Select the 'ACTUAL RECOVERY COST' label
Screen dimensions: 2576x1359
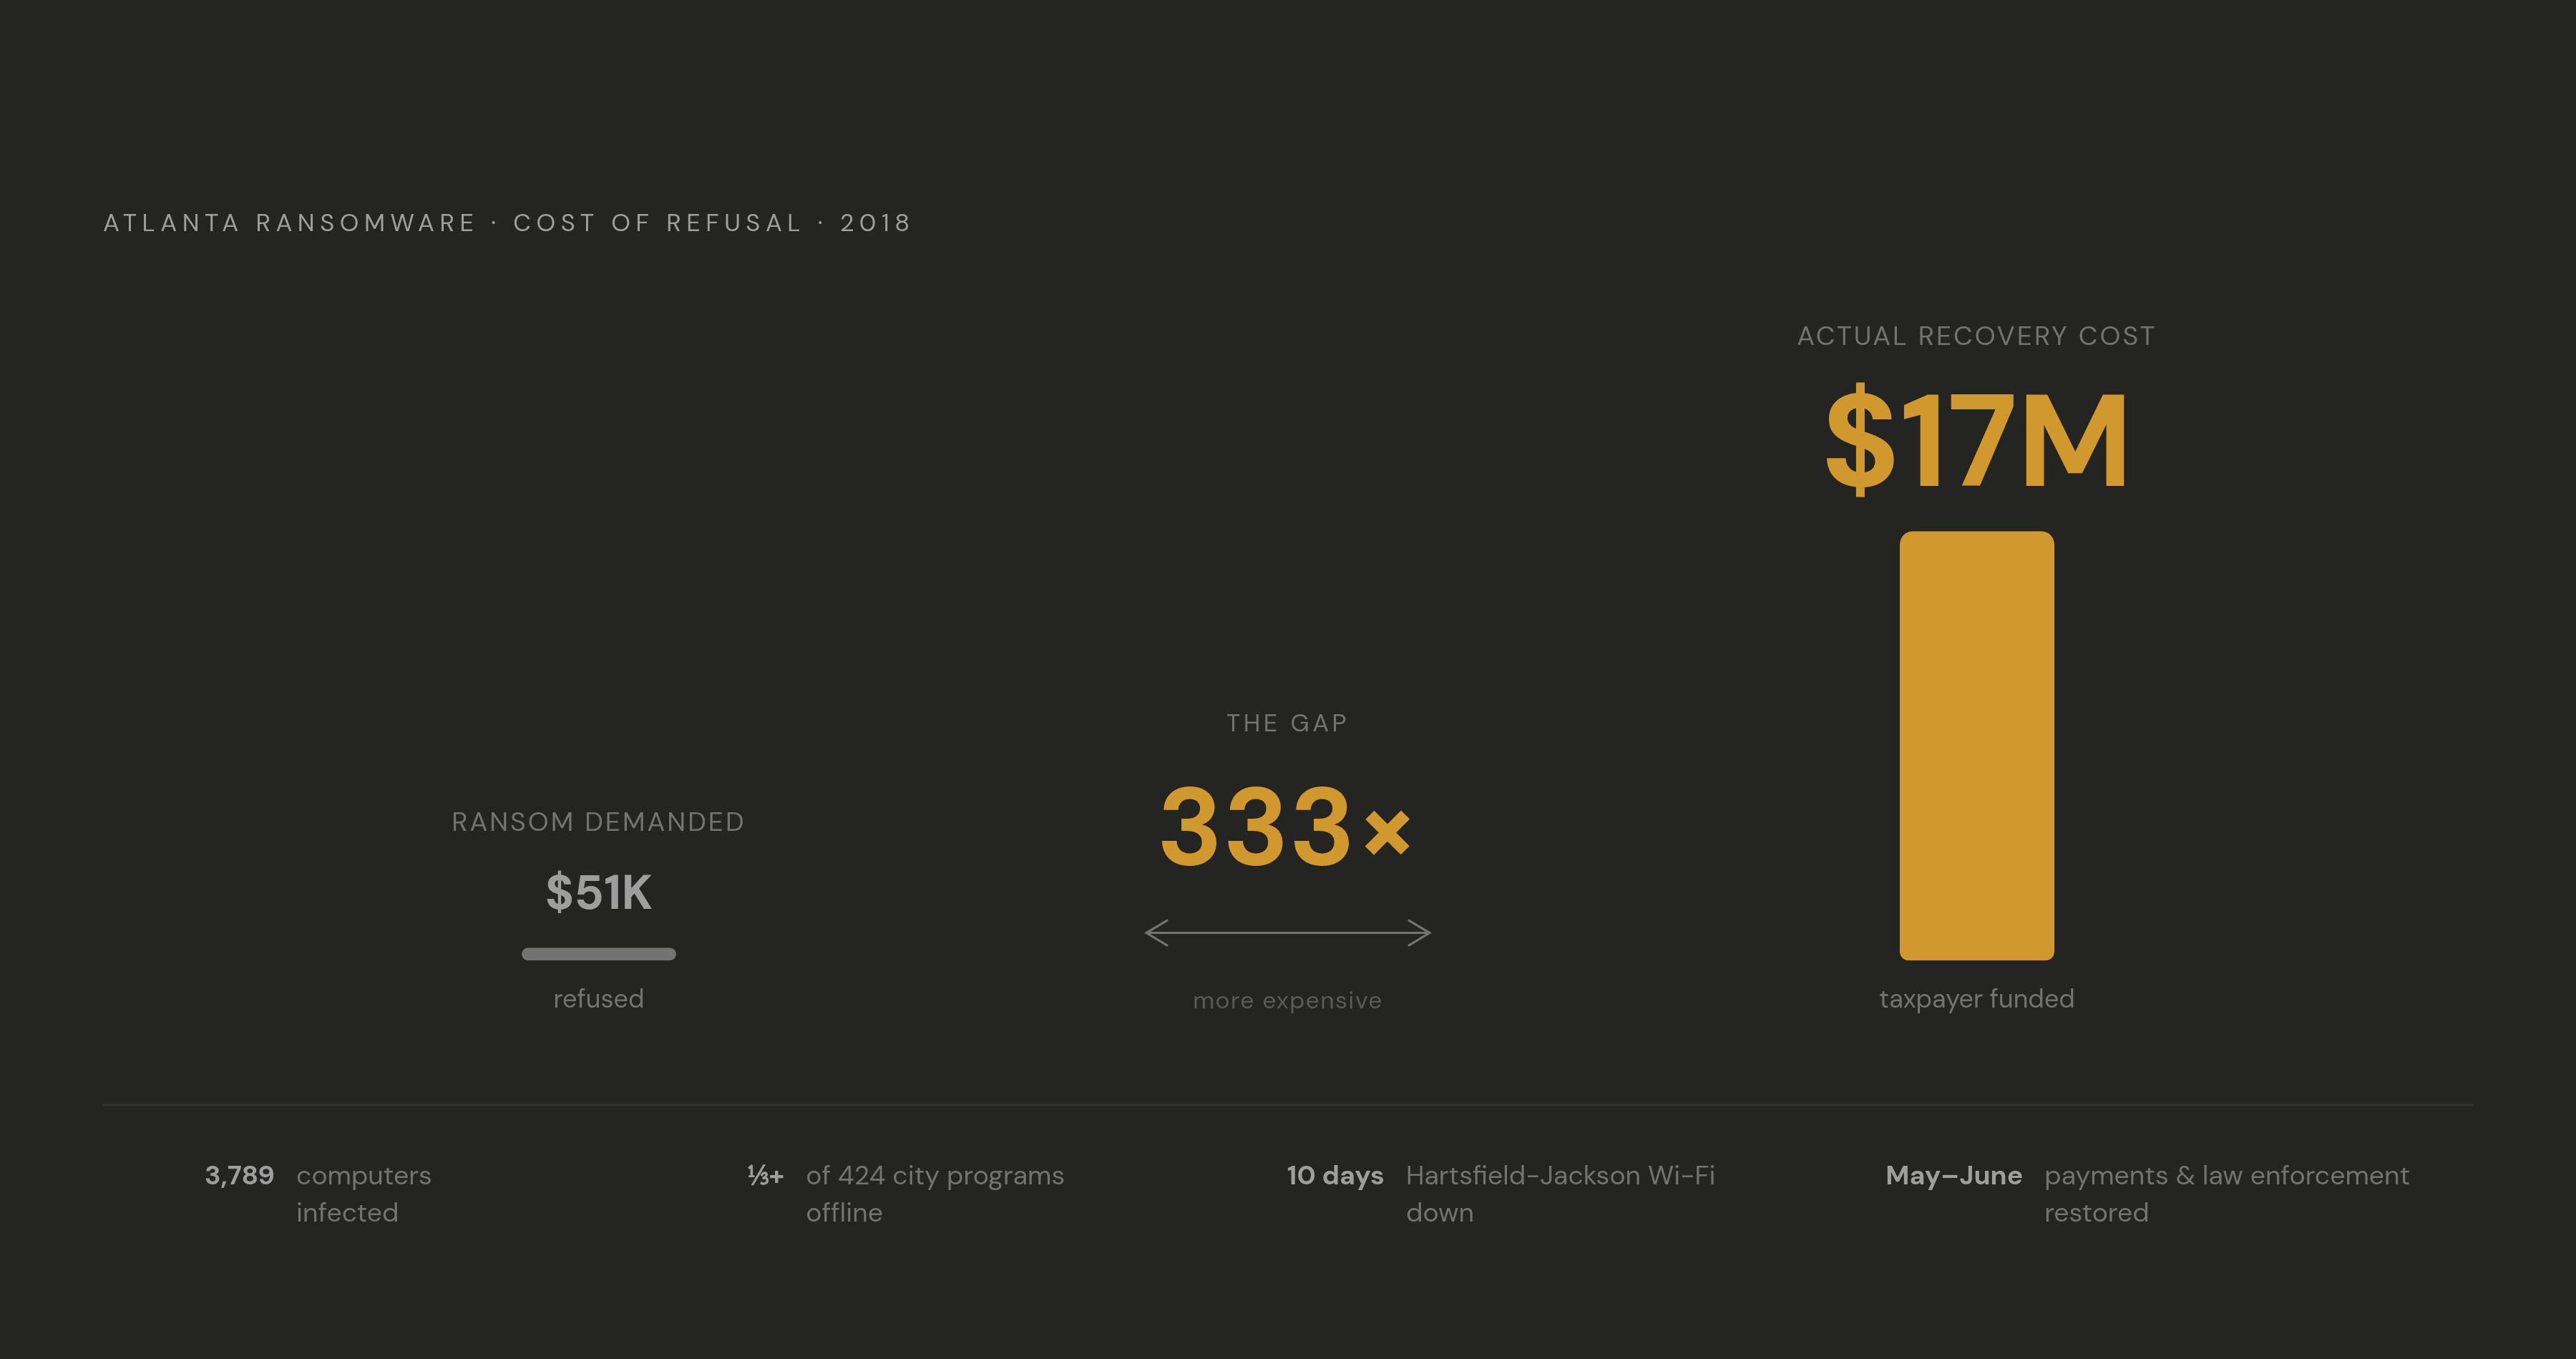[x=1976, y=336]
